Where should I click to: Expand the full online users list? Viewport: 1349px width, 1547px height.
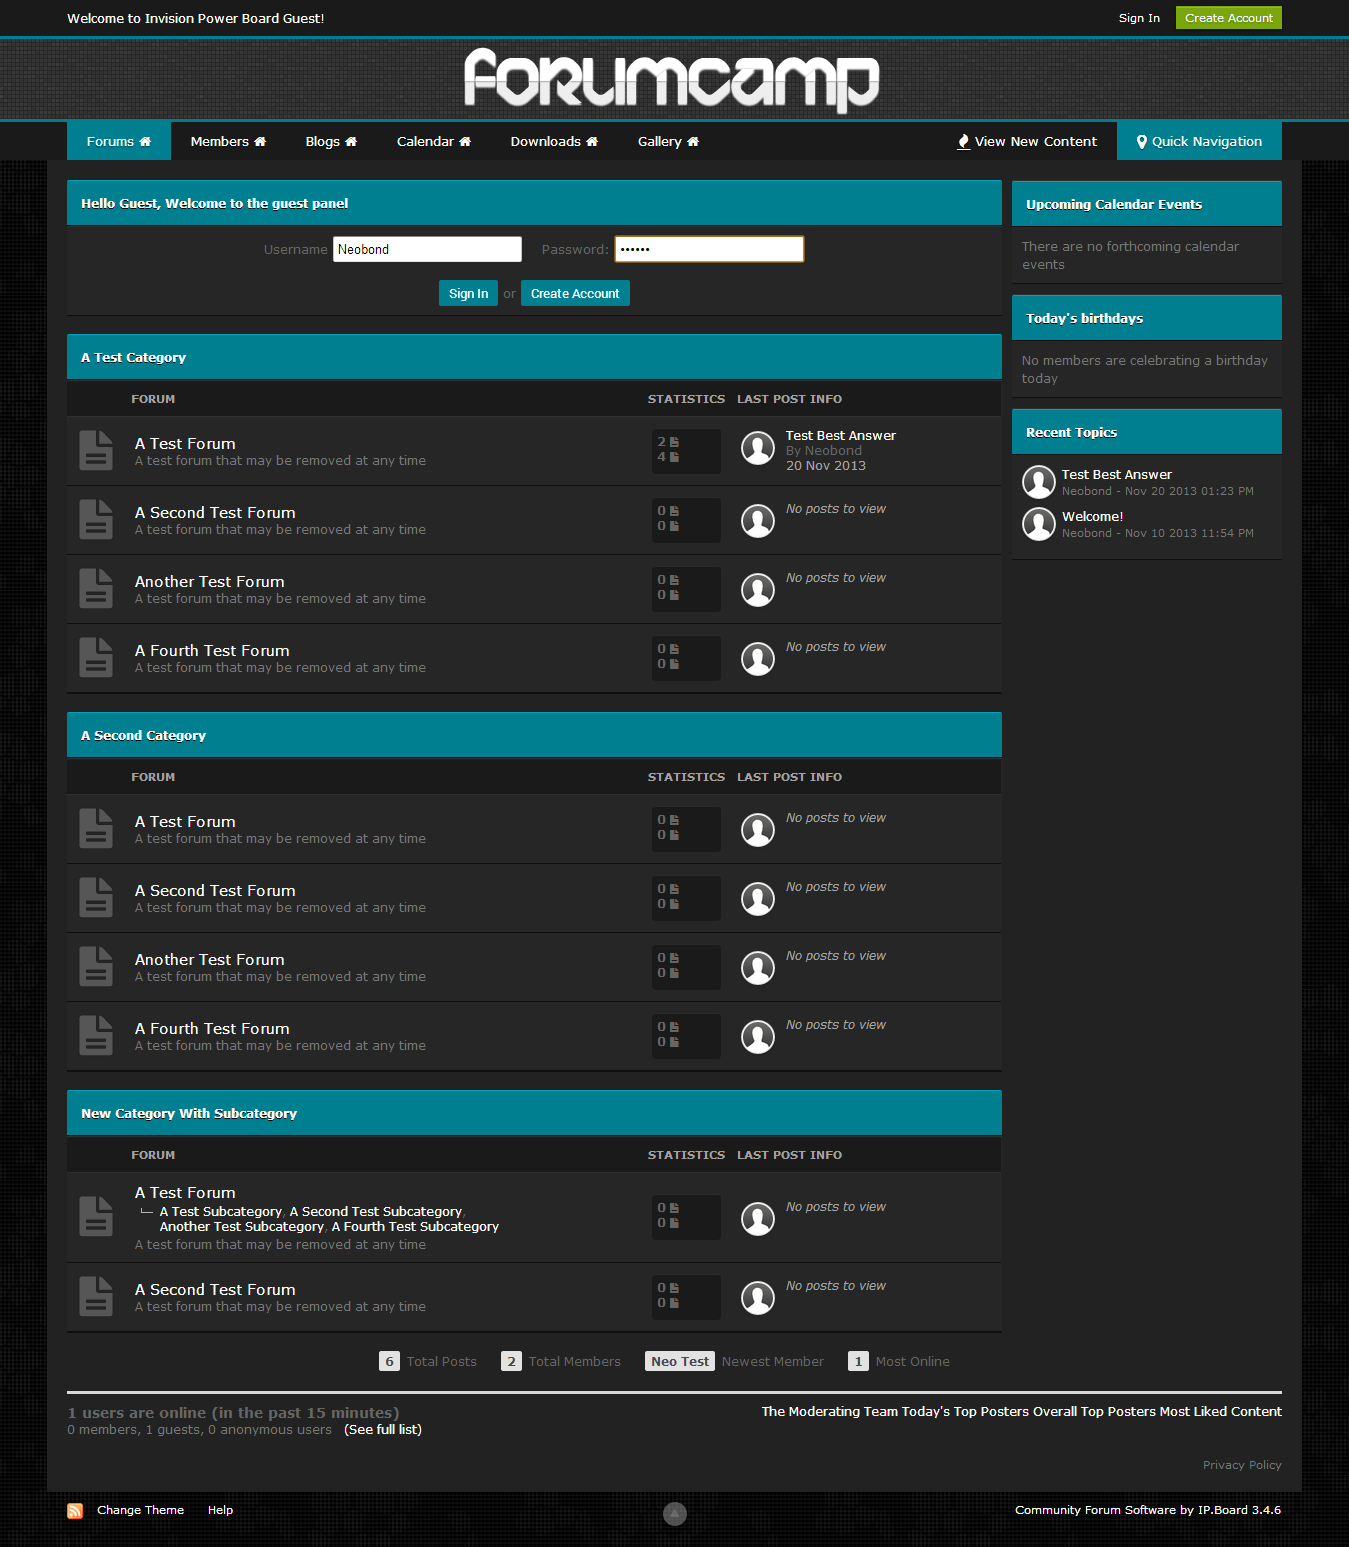tap(383, 1430)
